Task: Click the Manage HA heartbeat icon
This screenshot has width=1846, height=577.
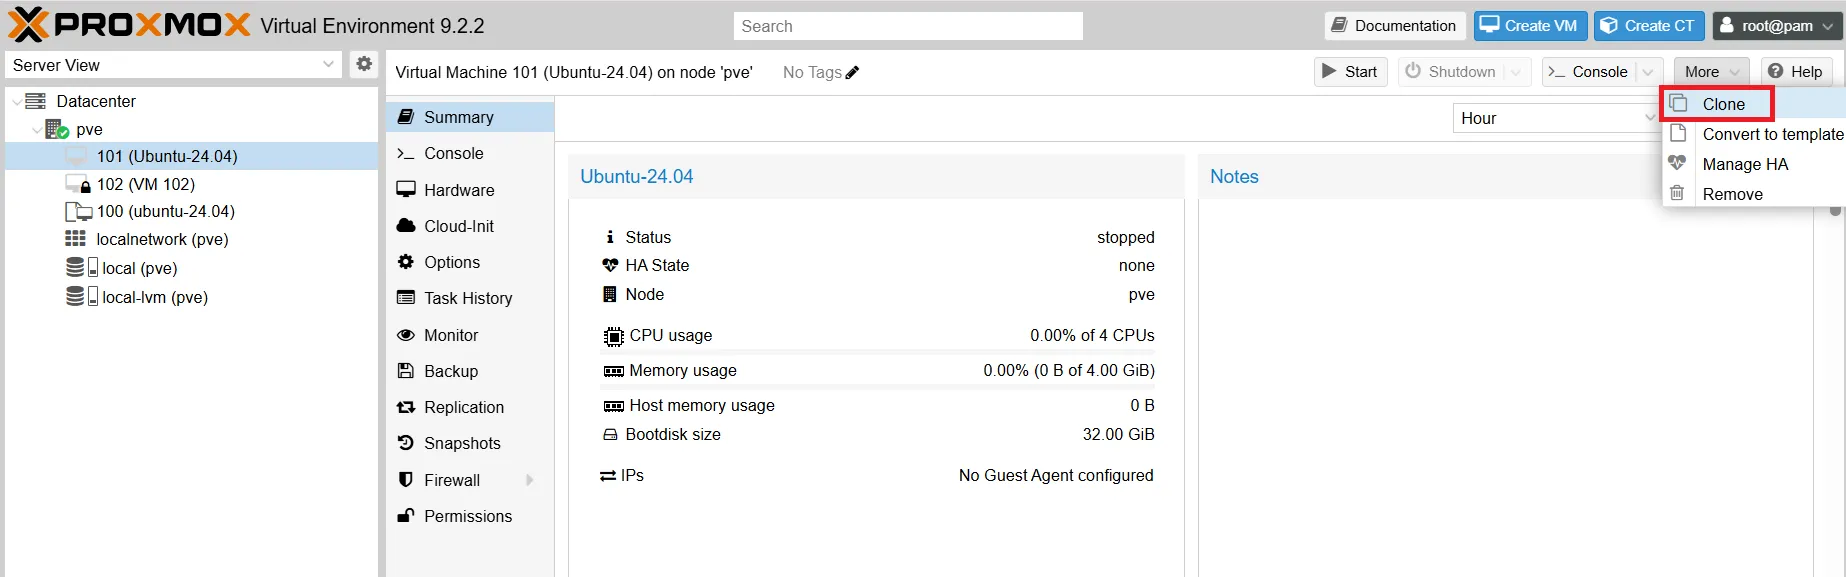Action: click(x=1677, y=163)
